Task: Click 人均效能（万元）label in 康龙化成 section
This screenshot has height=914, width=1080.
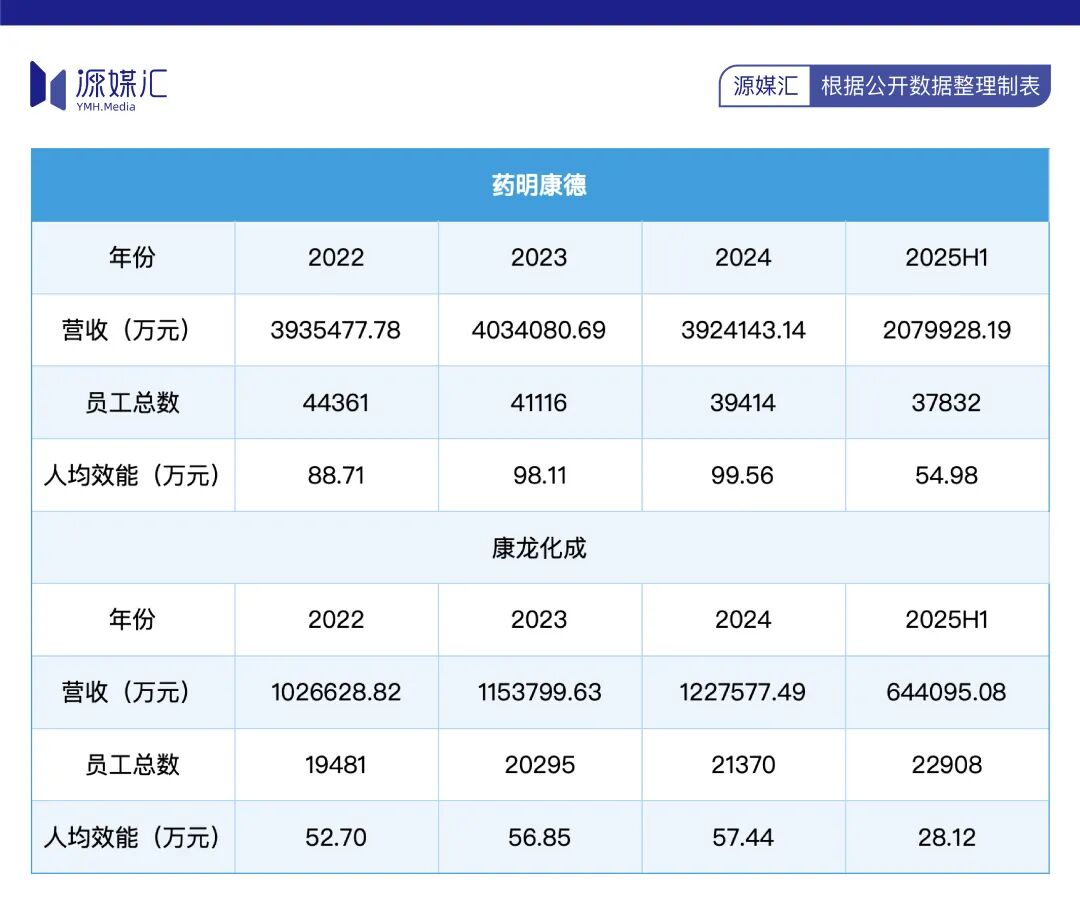Action: click(132, 838)
